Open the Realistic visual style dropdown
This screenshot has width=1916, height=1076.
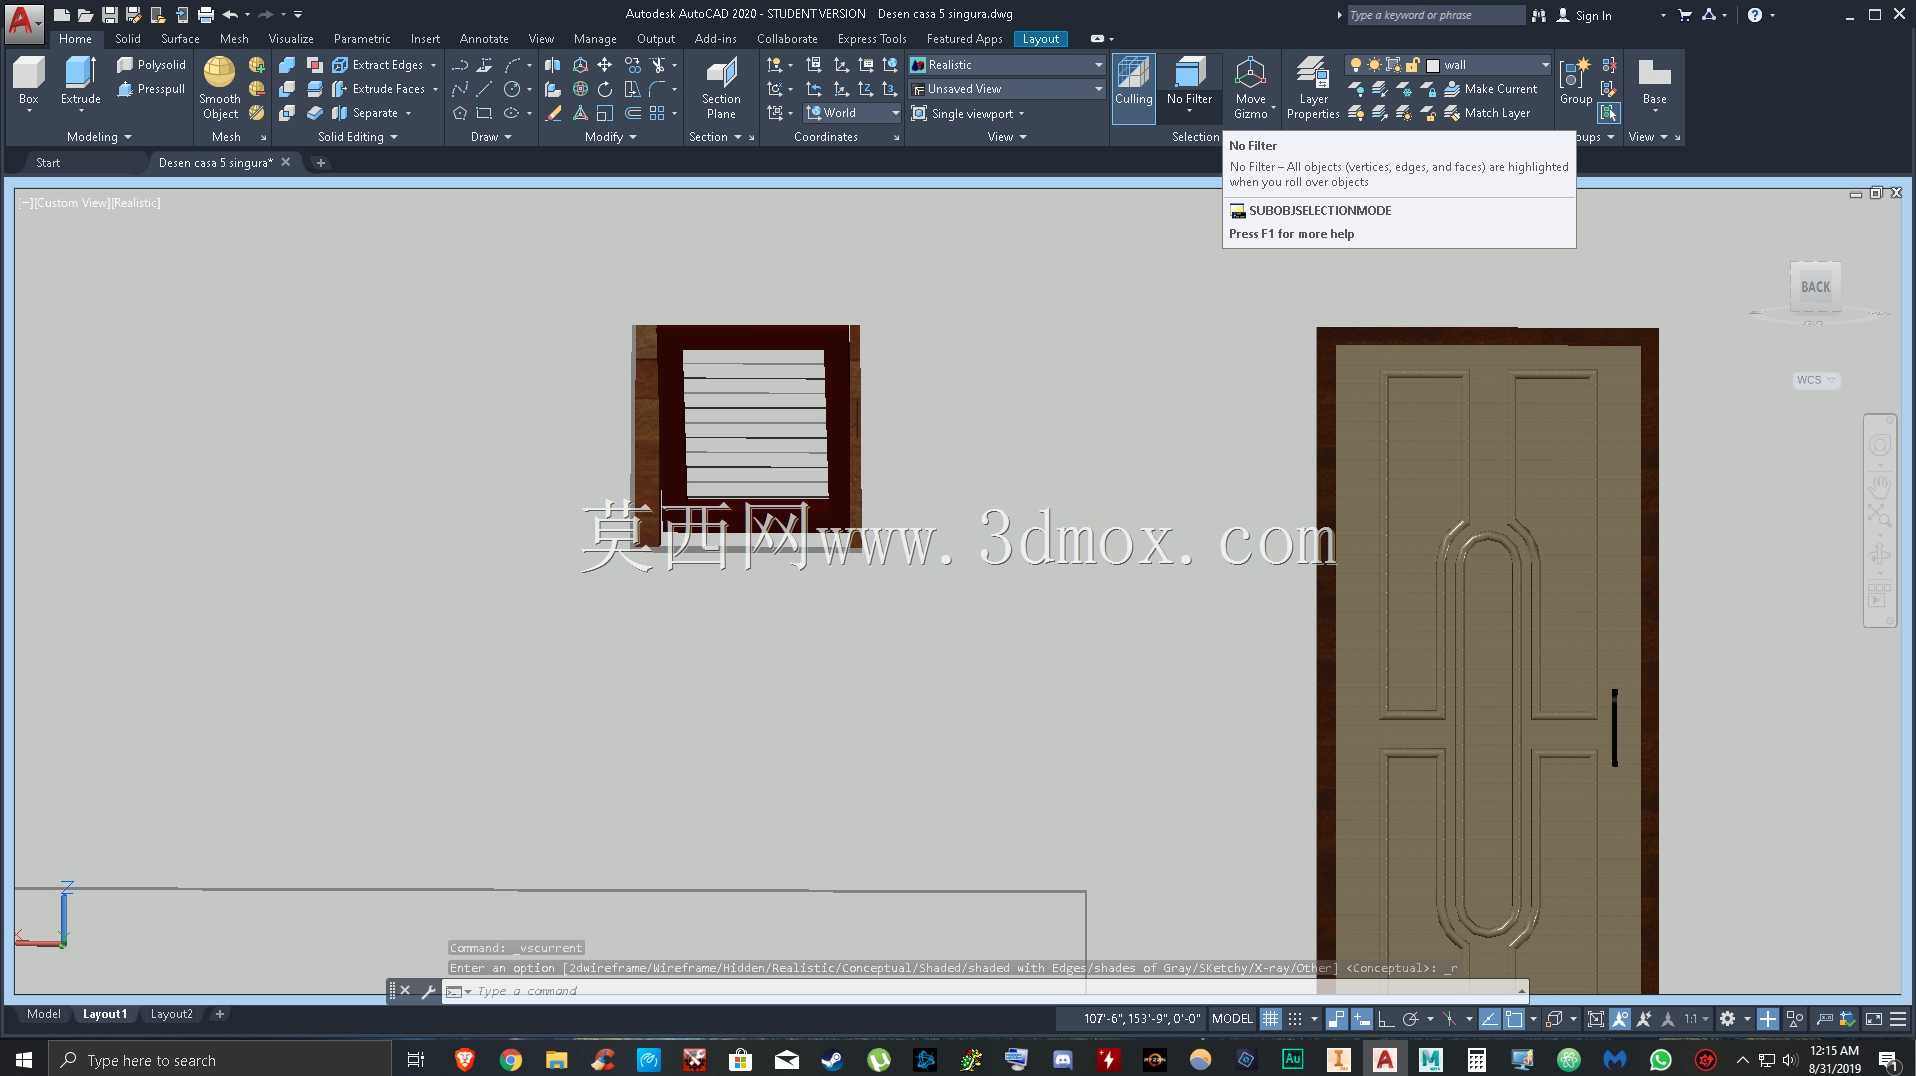[x=1006, y=65]
